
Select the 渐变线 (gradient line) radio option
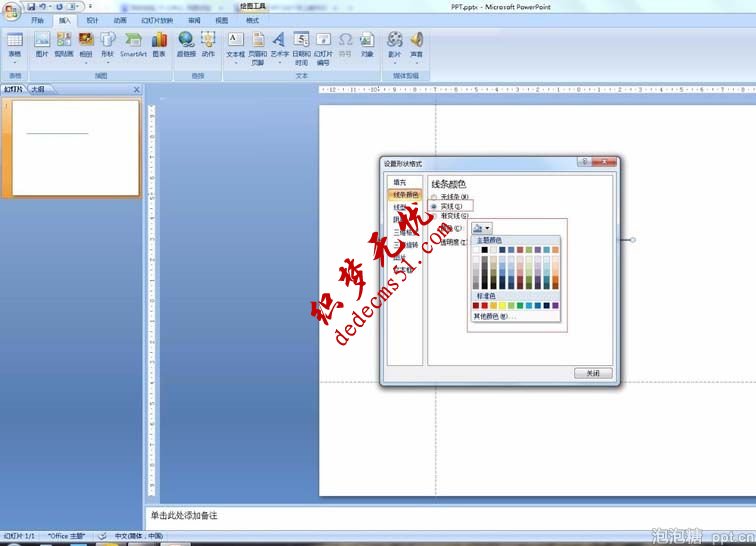434,216
